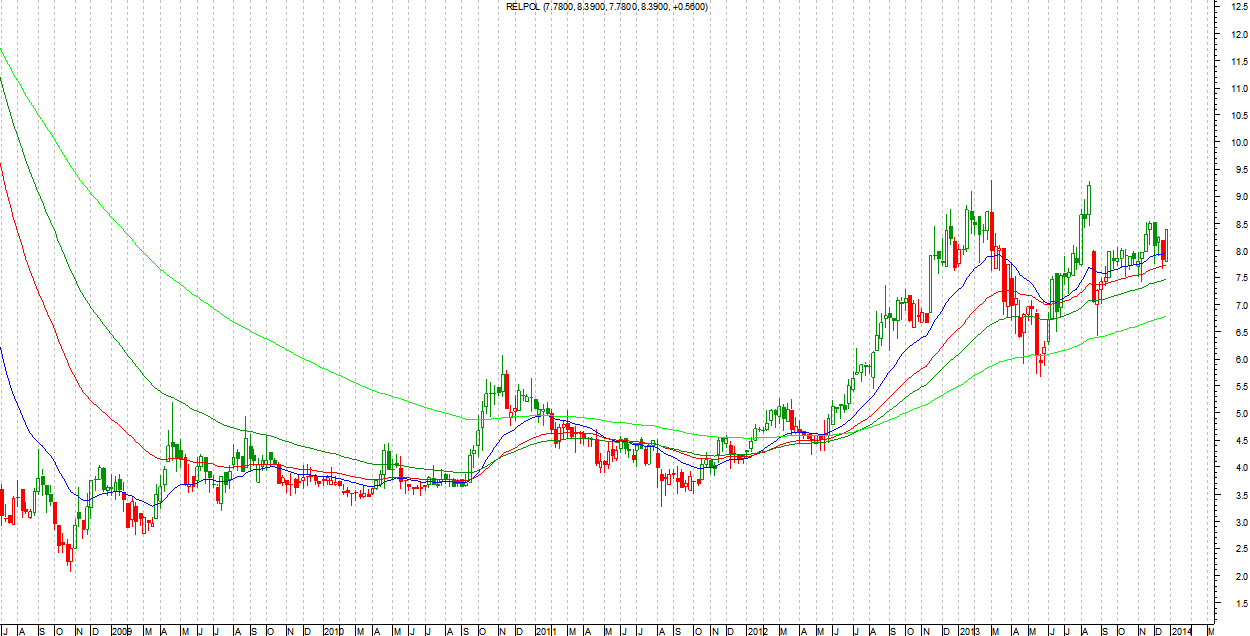This screenshot has width=1250, height=636.
Task: Click the 2013 year label on time axis
Action: tap(969, 631)
